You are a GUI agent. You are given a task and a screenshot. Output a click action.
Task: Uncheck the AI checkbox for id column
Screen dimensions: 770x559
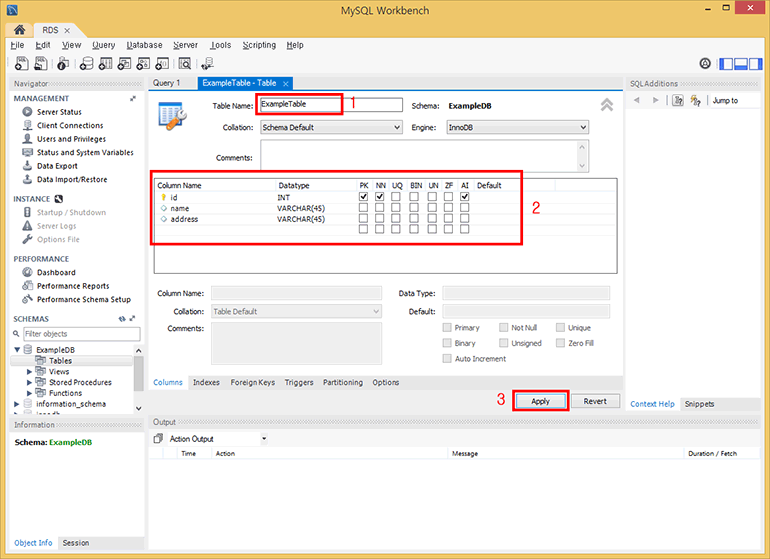(x=465, y=197)
